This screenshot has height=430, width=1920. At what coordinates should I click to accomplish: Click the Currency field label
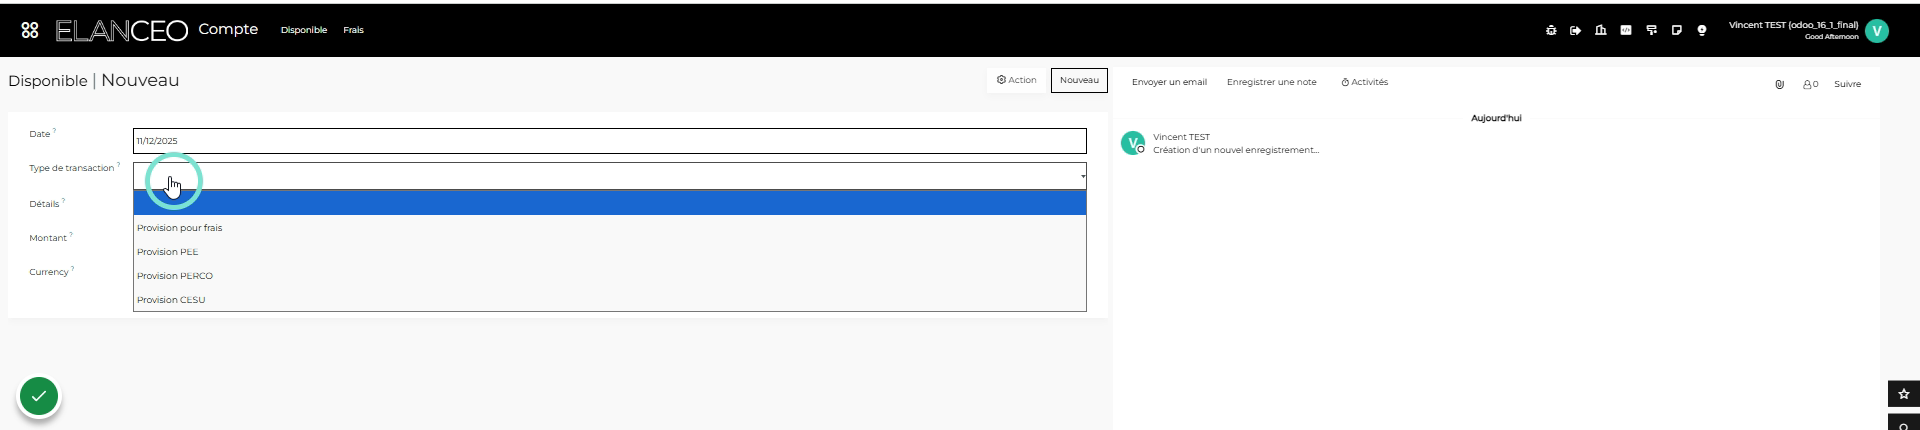point(48,272)
